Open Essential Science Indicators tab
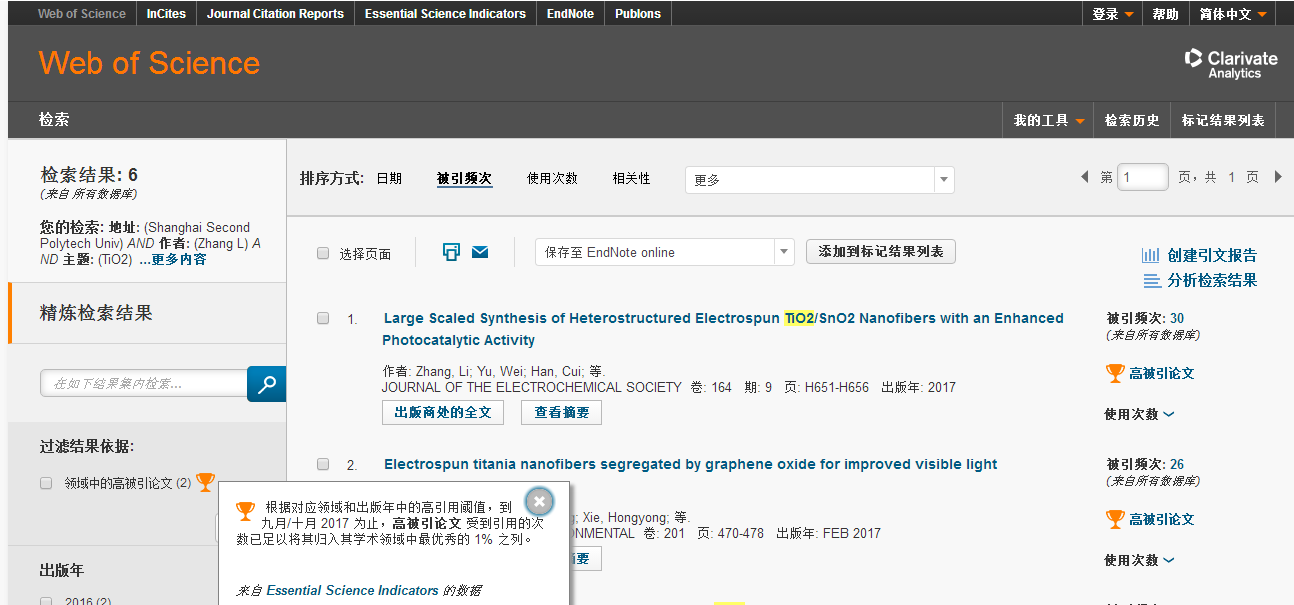 point(445,14)
